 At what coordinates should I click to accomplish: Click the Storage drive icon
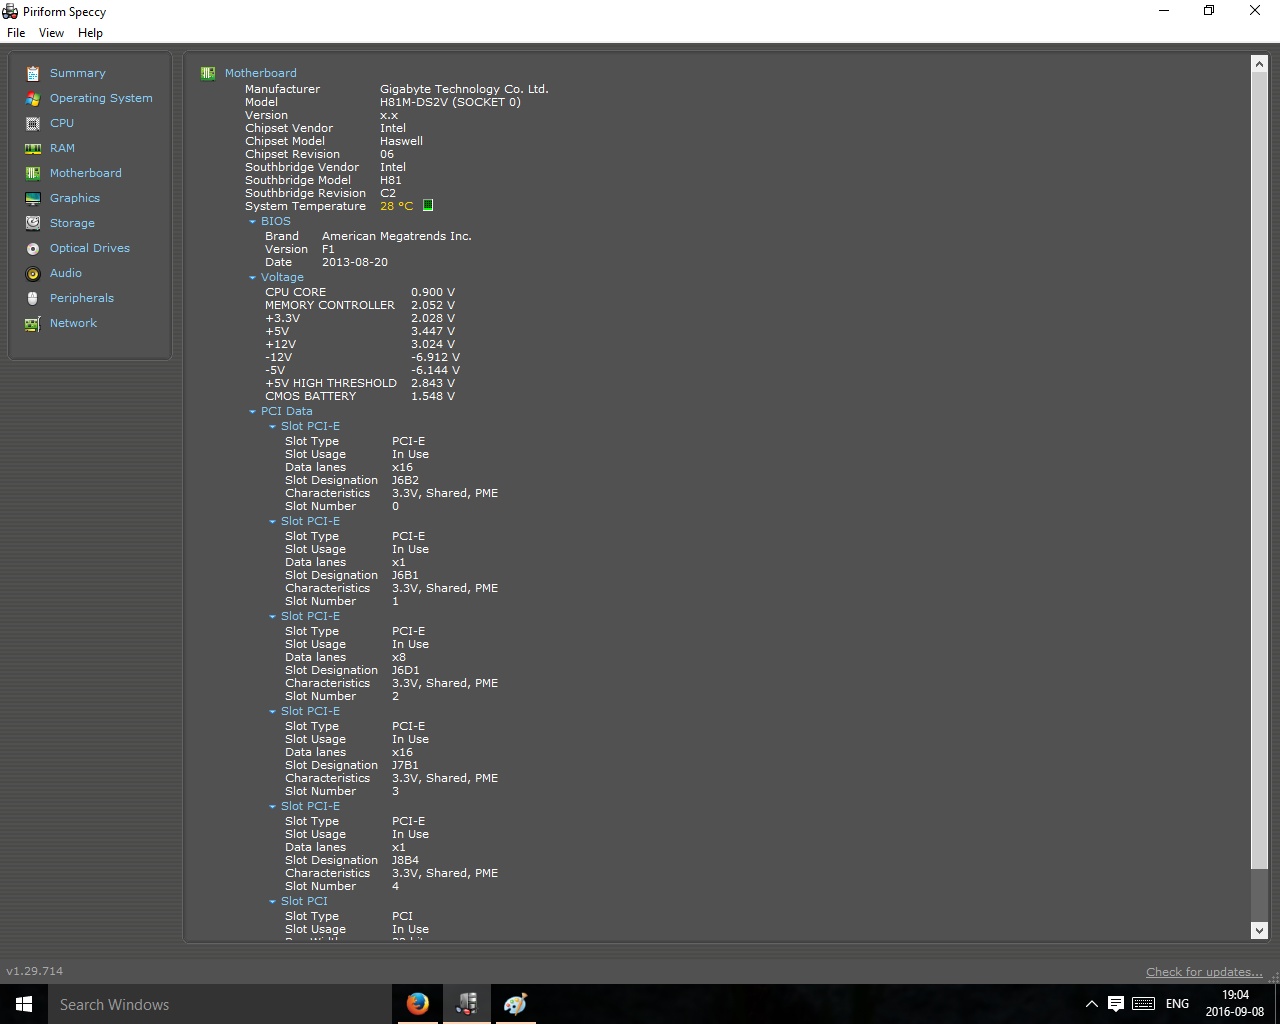tap(33, 223)
